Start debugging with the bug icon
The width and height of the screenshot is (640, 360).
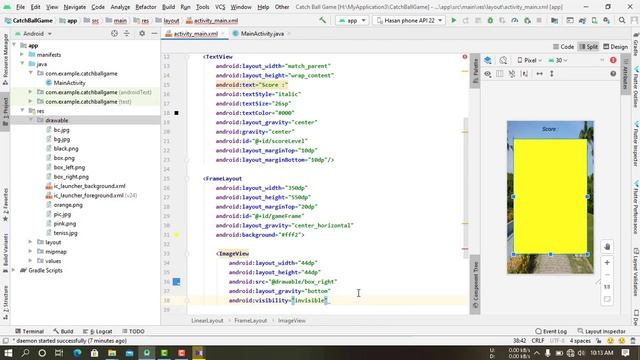[490, 20]
